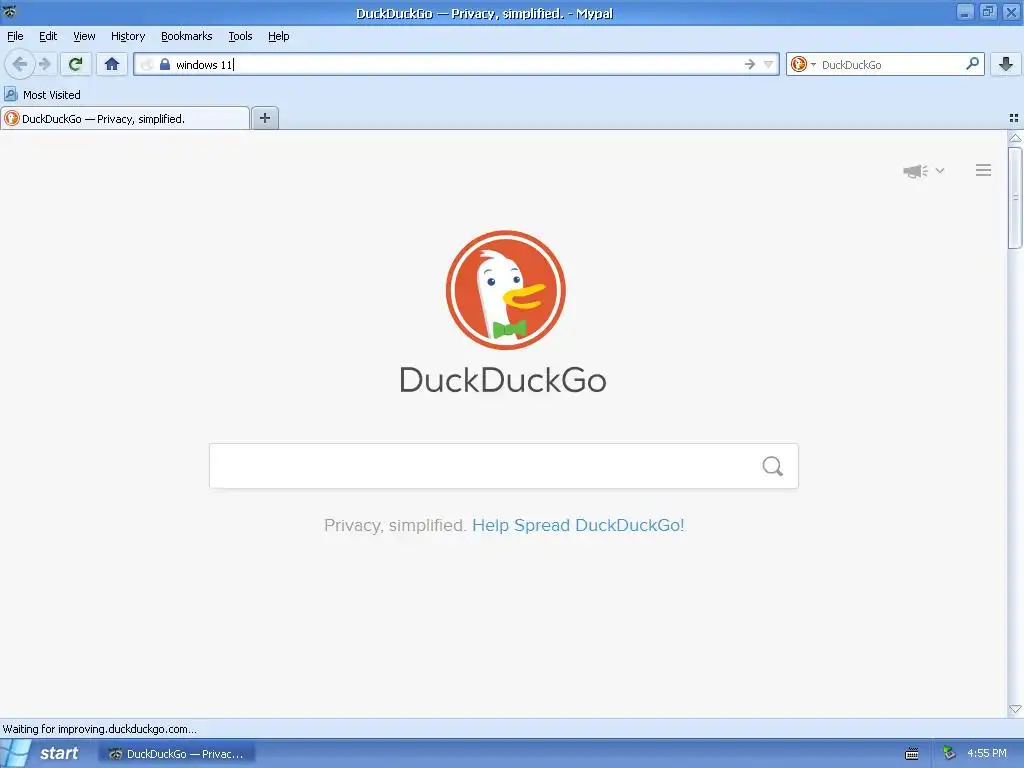Select the DuckDuckGo taskbar window button
Image resolution: width=1024 pixels, height=768 pixels.
(x=177, y=754)
